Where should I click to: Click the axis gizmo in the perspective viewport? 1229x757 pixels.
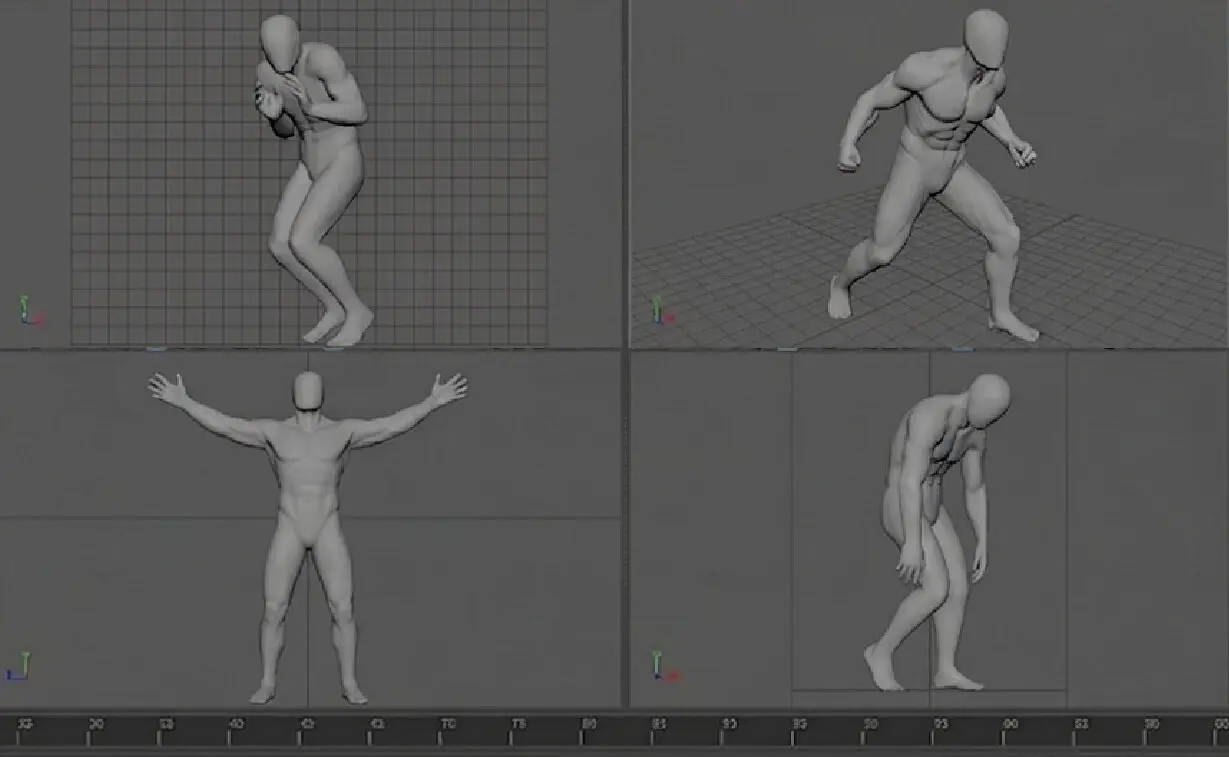(661, 310)
